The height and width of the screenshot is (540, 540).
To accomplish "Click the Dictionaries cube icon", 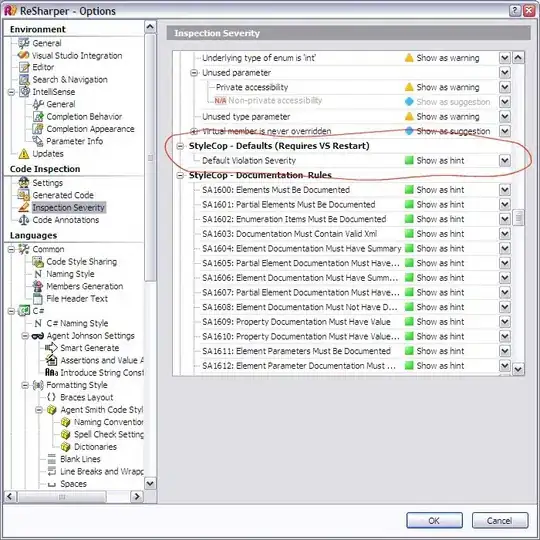I will pos(65,447).
